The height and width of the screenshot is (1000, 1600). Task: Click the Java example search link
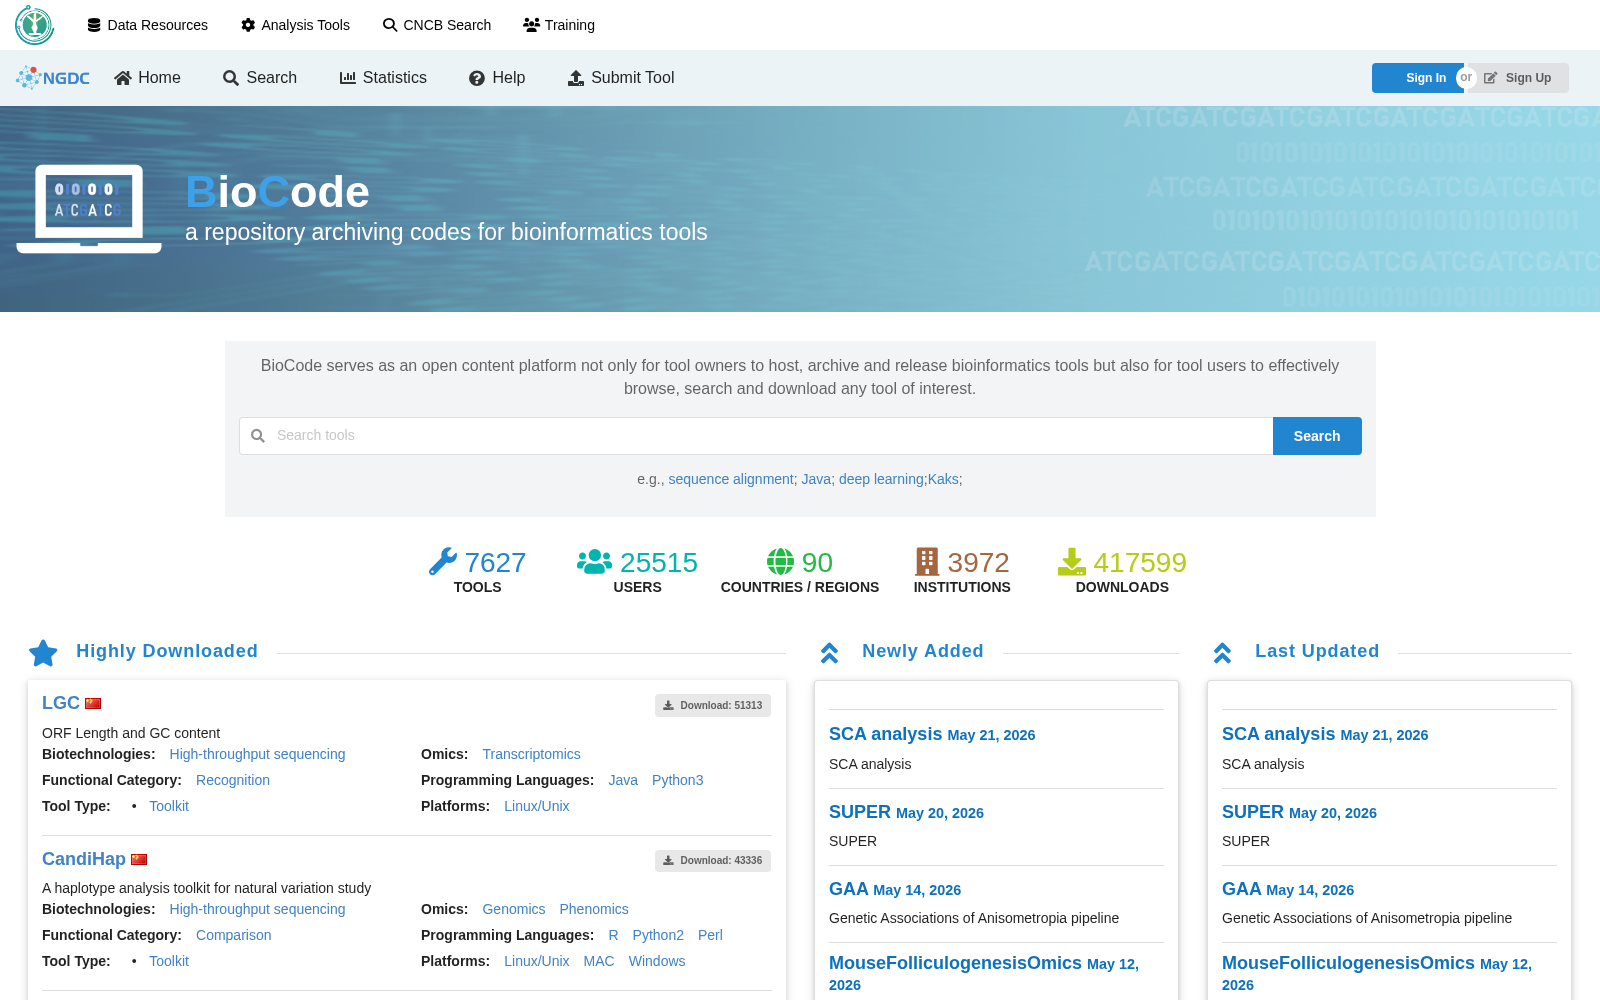point(816,480)
